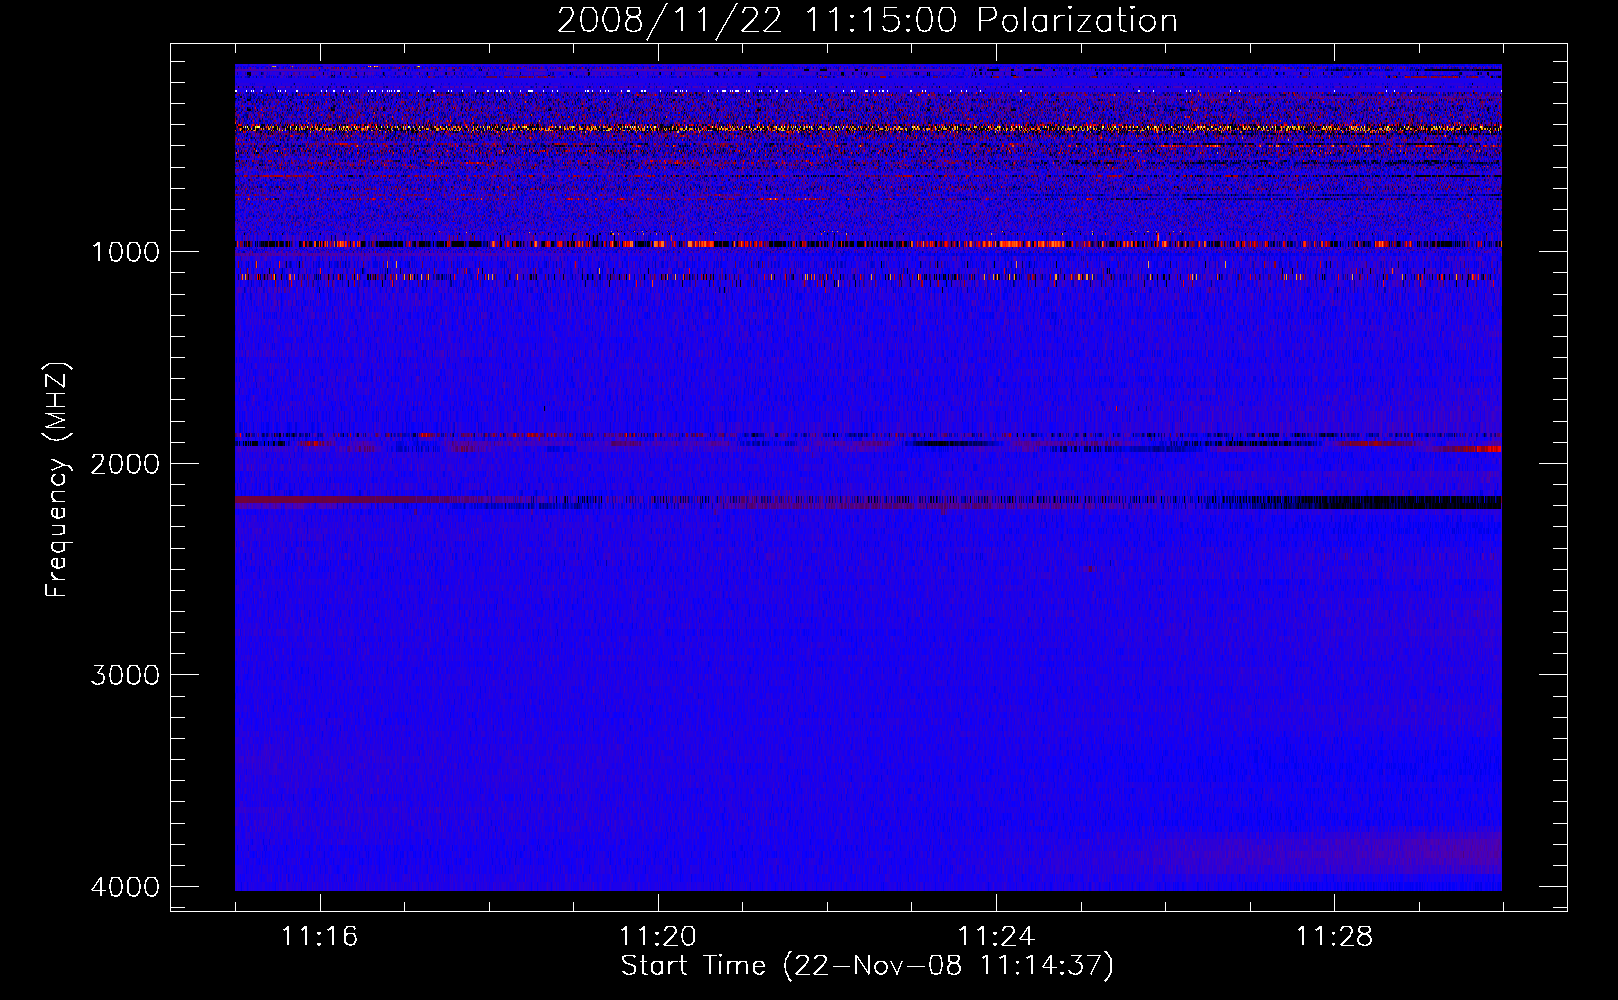Click the 1000 frequency tick label
The image size is (1618, 1000).
(125, 251)
